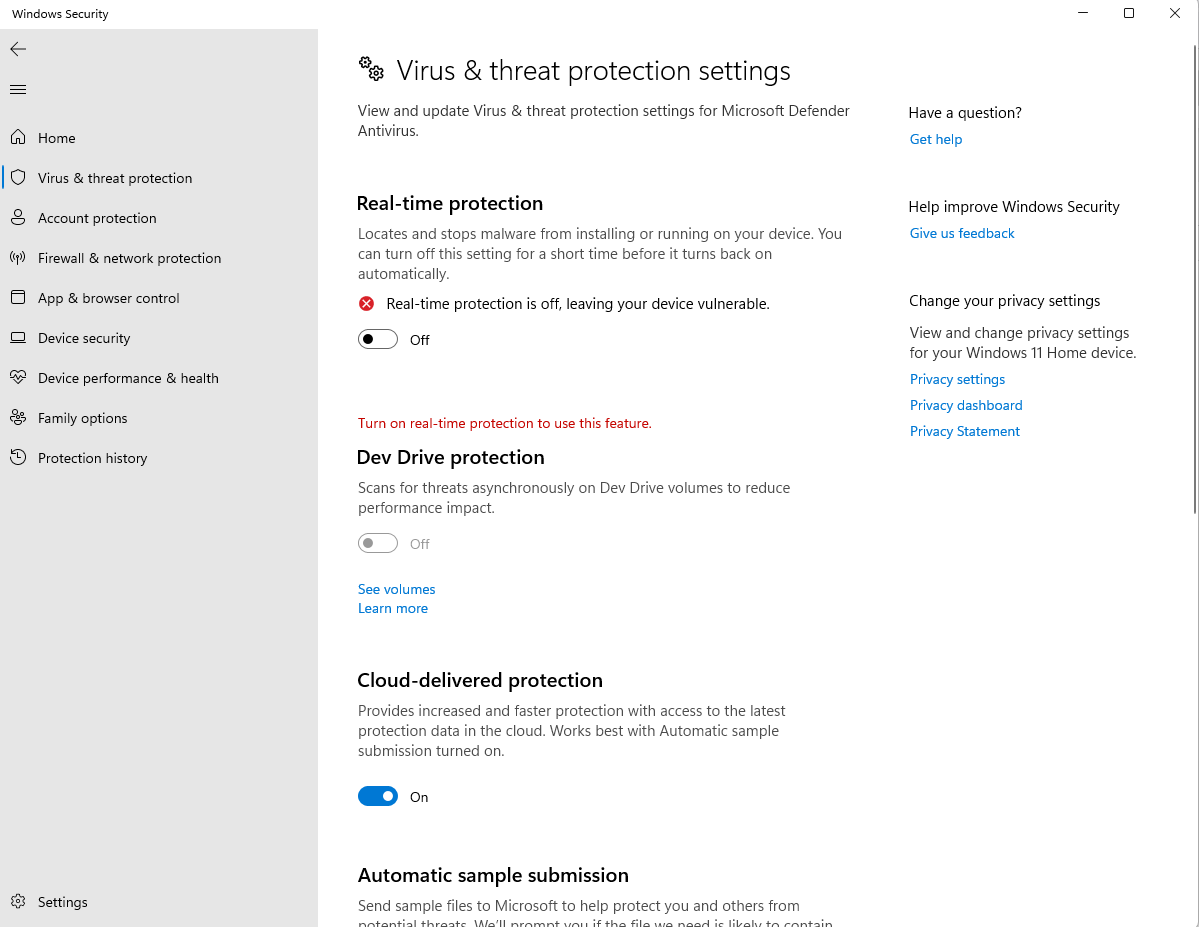This screenshot has height=927, width=1199.
Task: Turn off Cloud-delivered protection toggle
Action: tap(378, 797)
